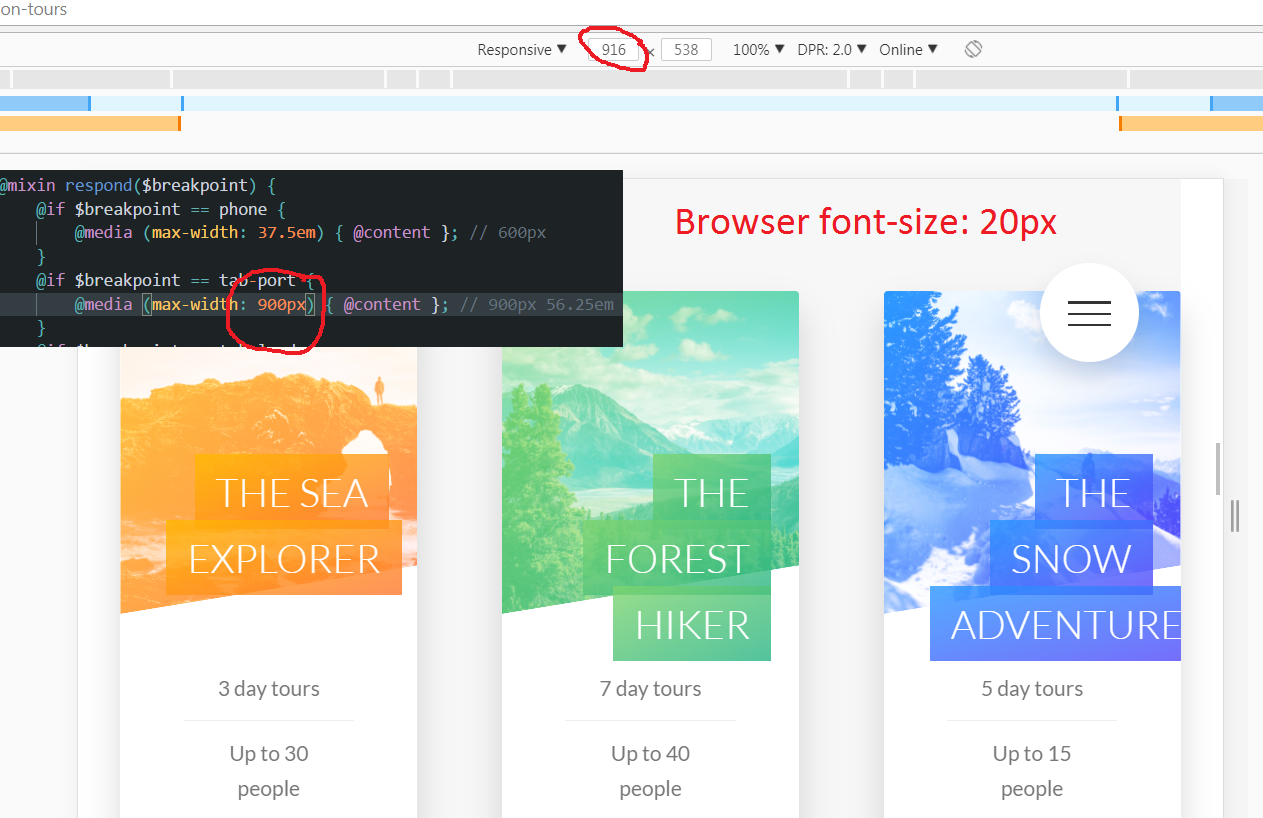Image resolution: width=1263 pixels, height=818 pixels.
Task: Click the viewport width field showing 916
Action: pyautogui.click(x=613, y=49)
